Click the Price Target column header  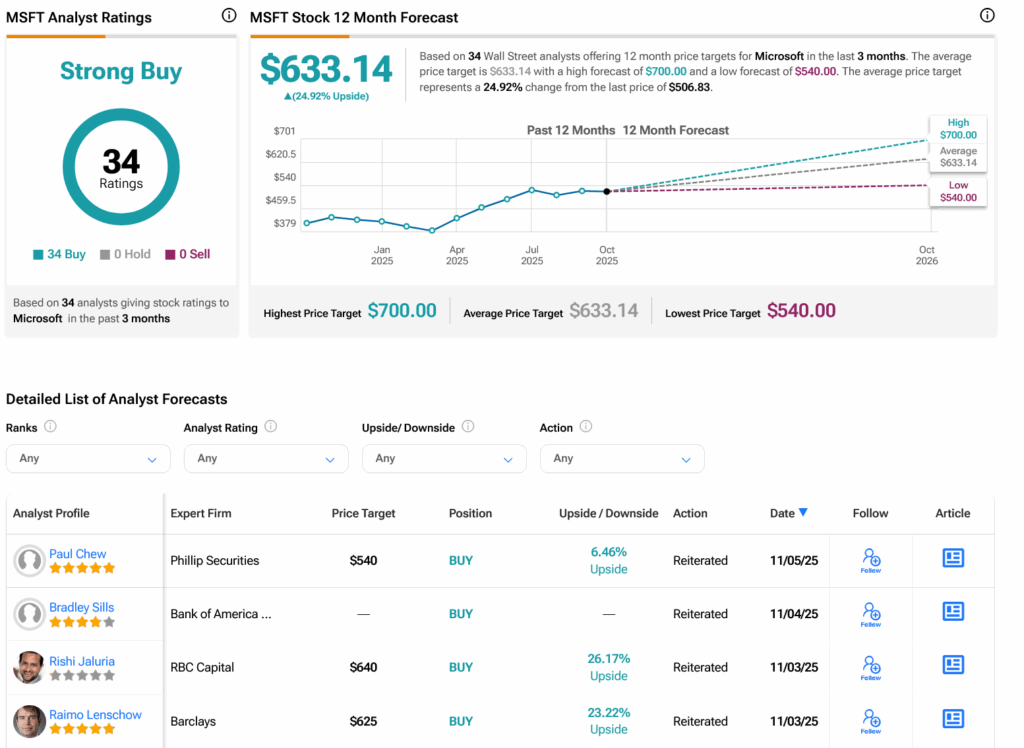(x=363, y=513)
